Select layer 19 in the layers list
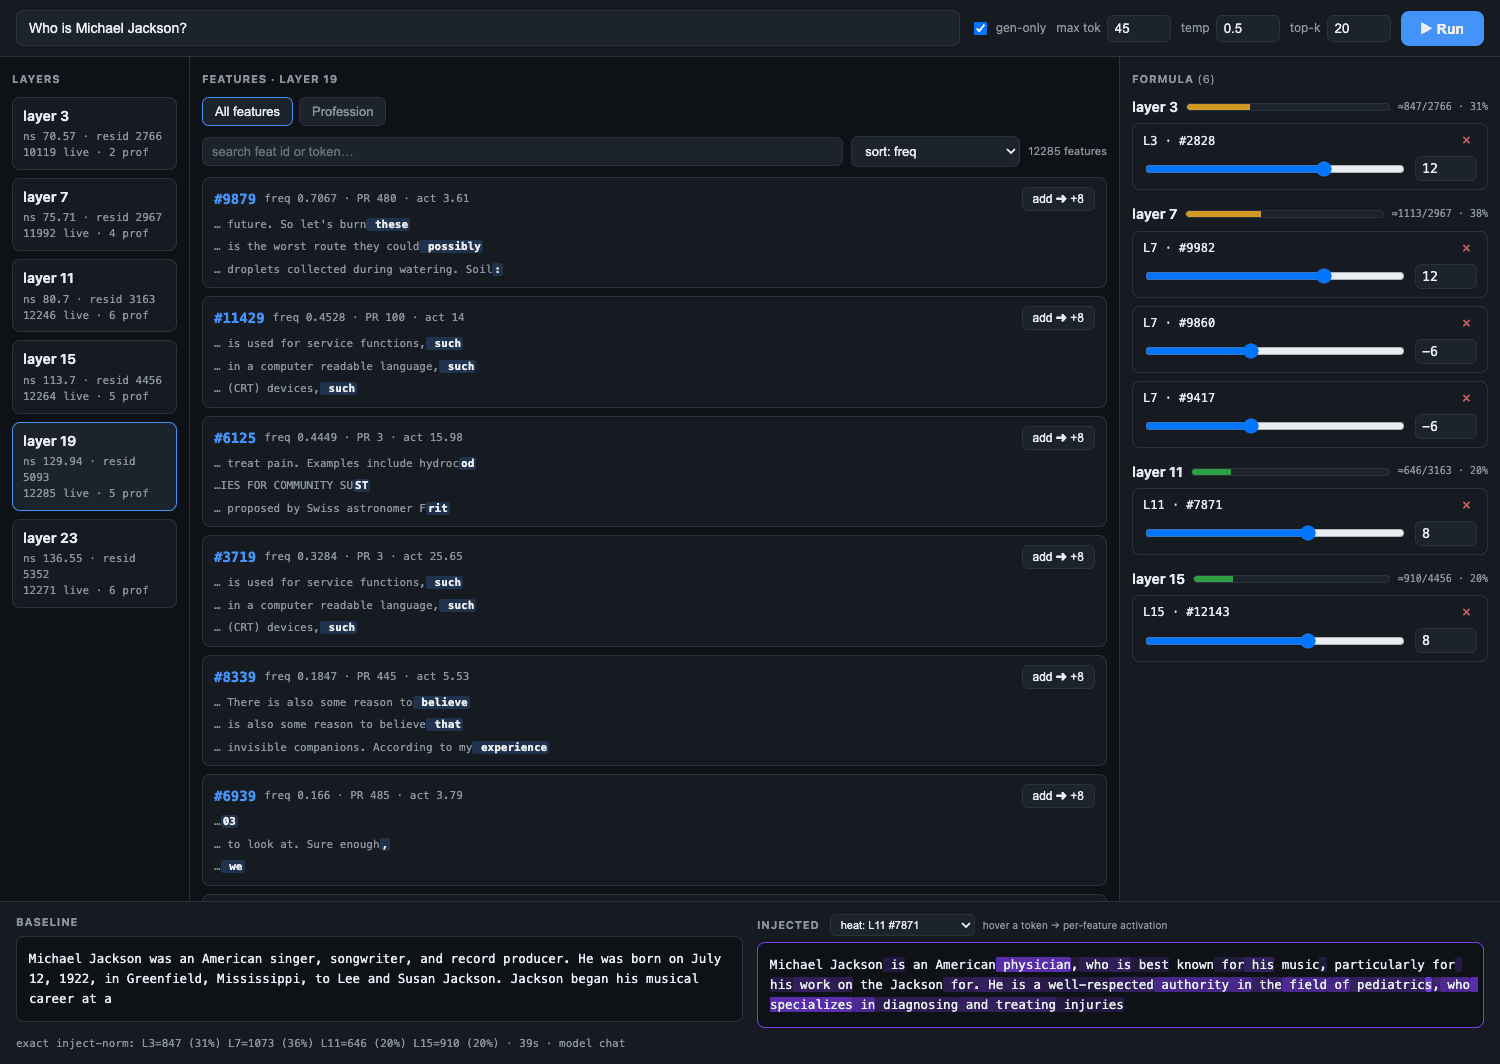The width and height of the screenshot is (1500, 1064). point(94,467)
